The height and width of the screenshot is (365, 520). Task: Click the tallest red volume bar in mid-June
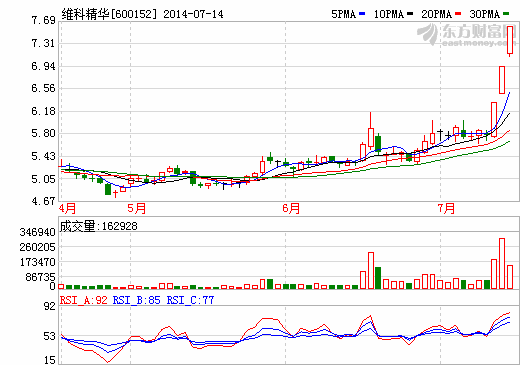(371, 270)
